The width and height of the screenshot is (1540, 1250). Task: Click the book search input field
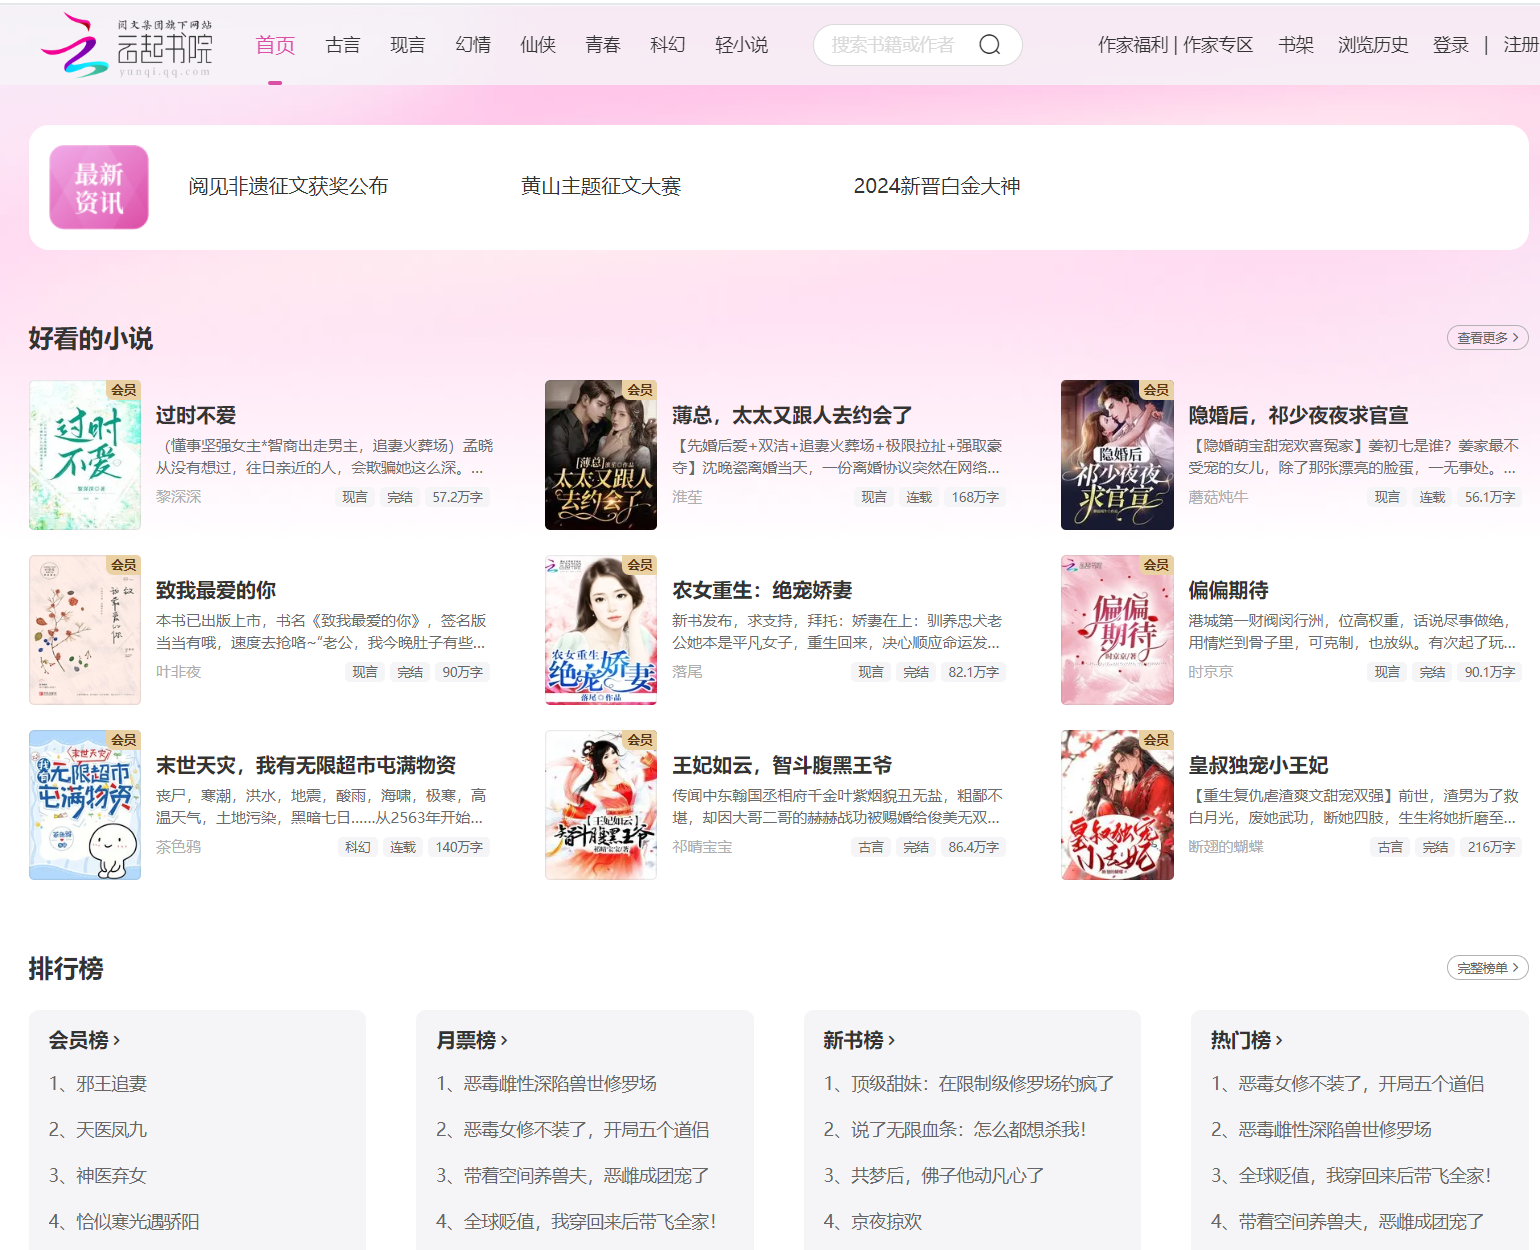point(895,45)
